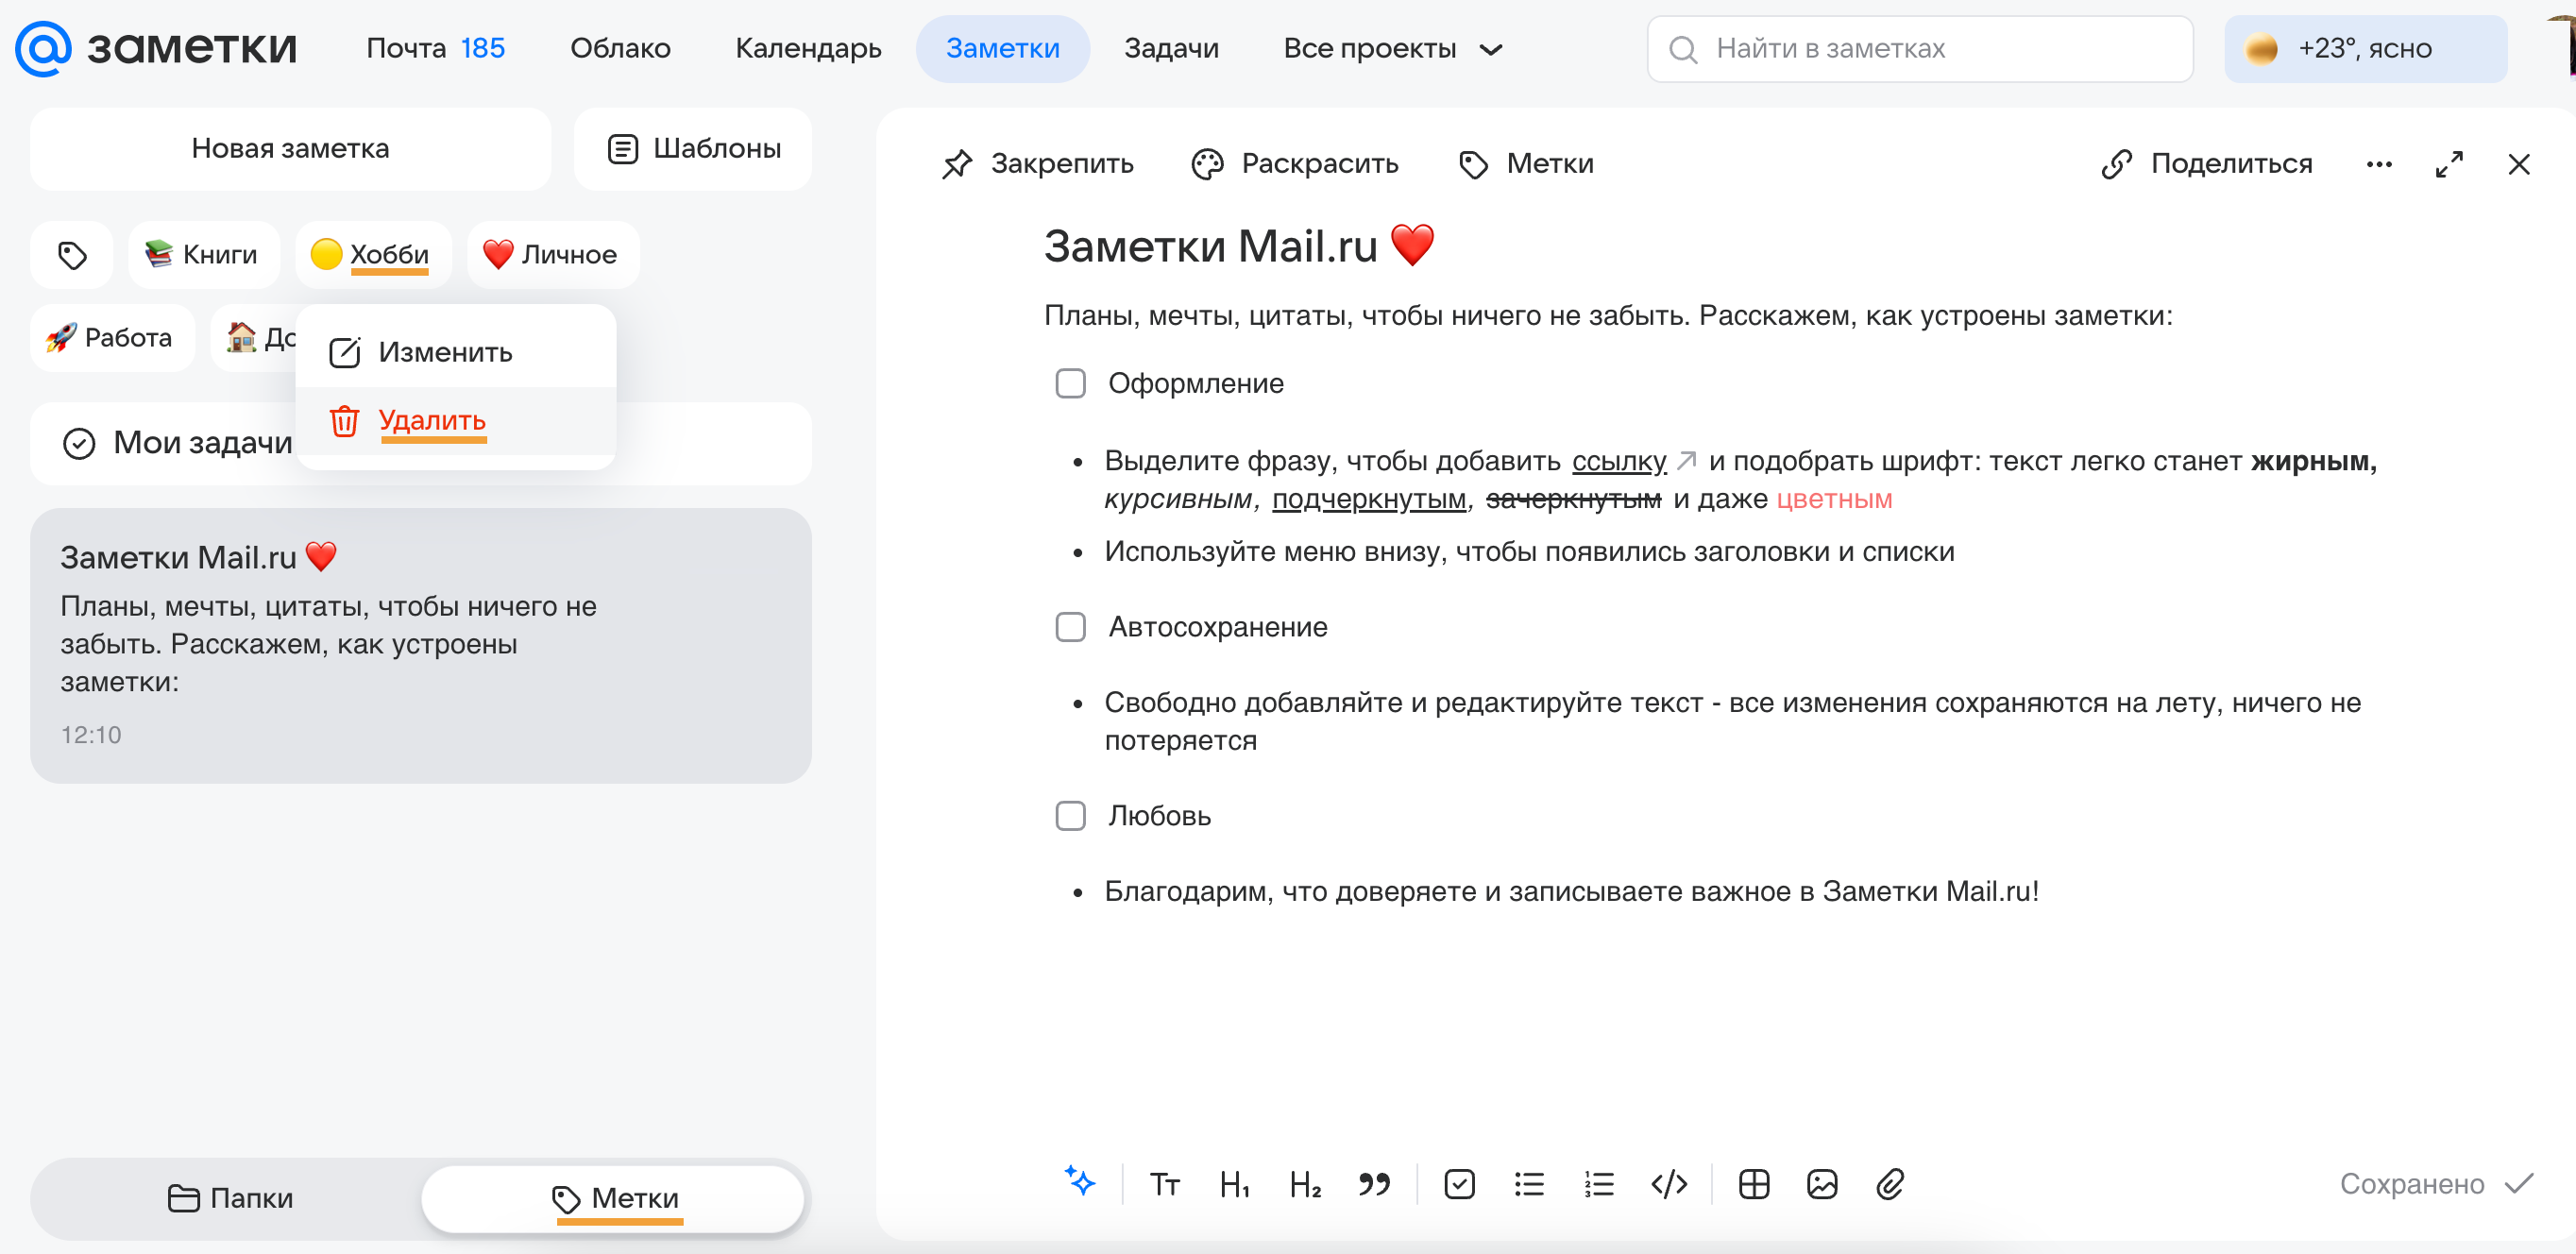Open Календарь from top navigation
This screenshot has height=1254, width=2576.
click(x=808, y=48)
